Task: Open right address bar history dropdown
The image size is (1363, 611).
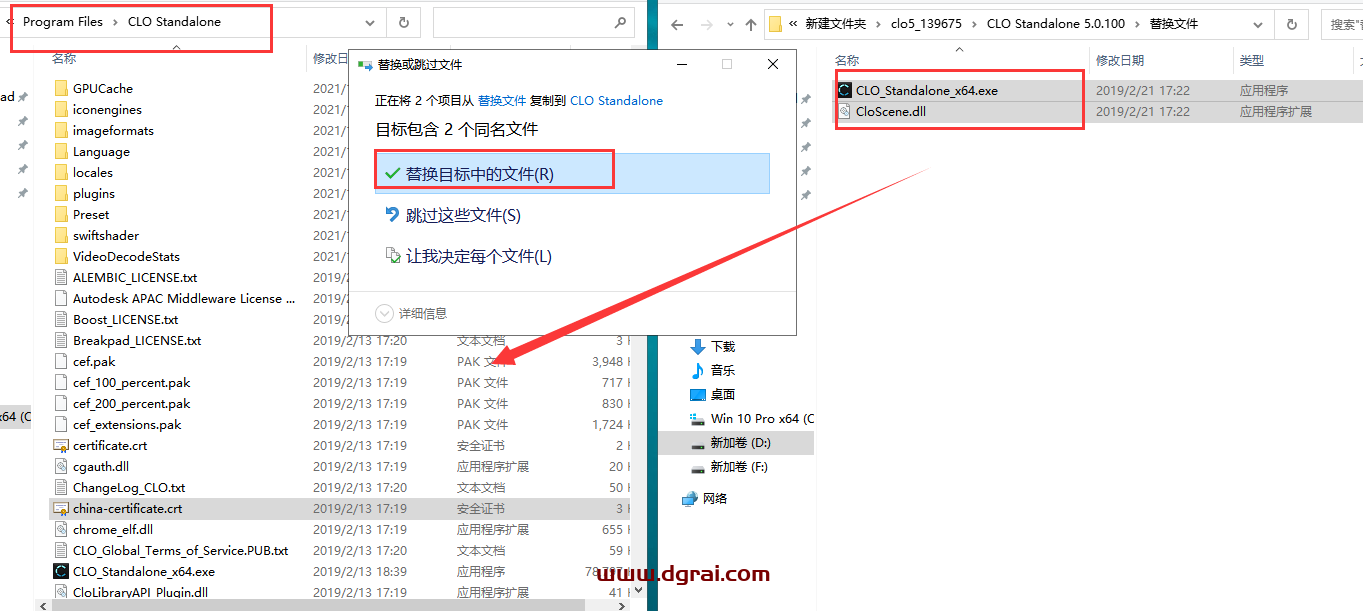Action: click(x=1259, y=24)
